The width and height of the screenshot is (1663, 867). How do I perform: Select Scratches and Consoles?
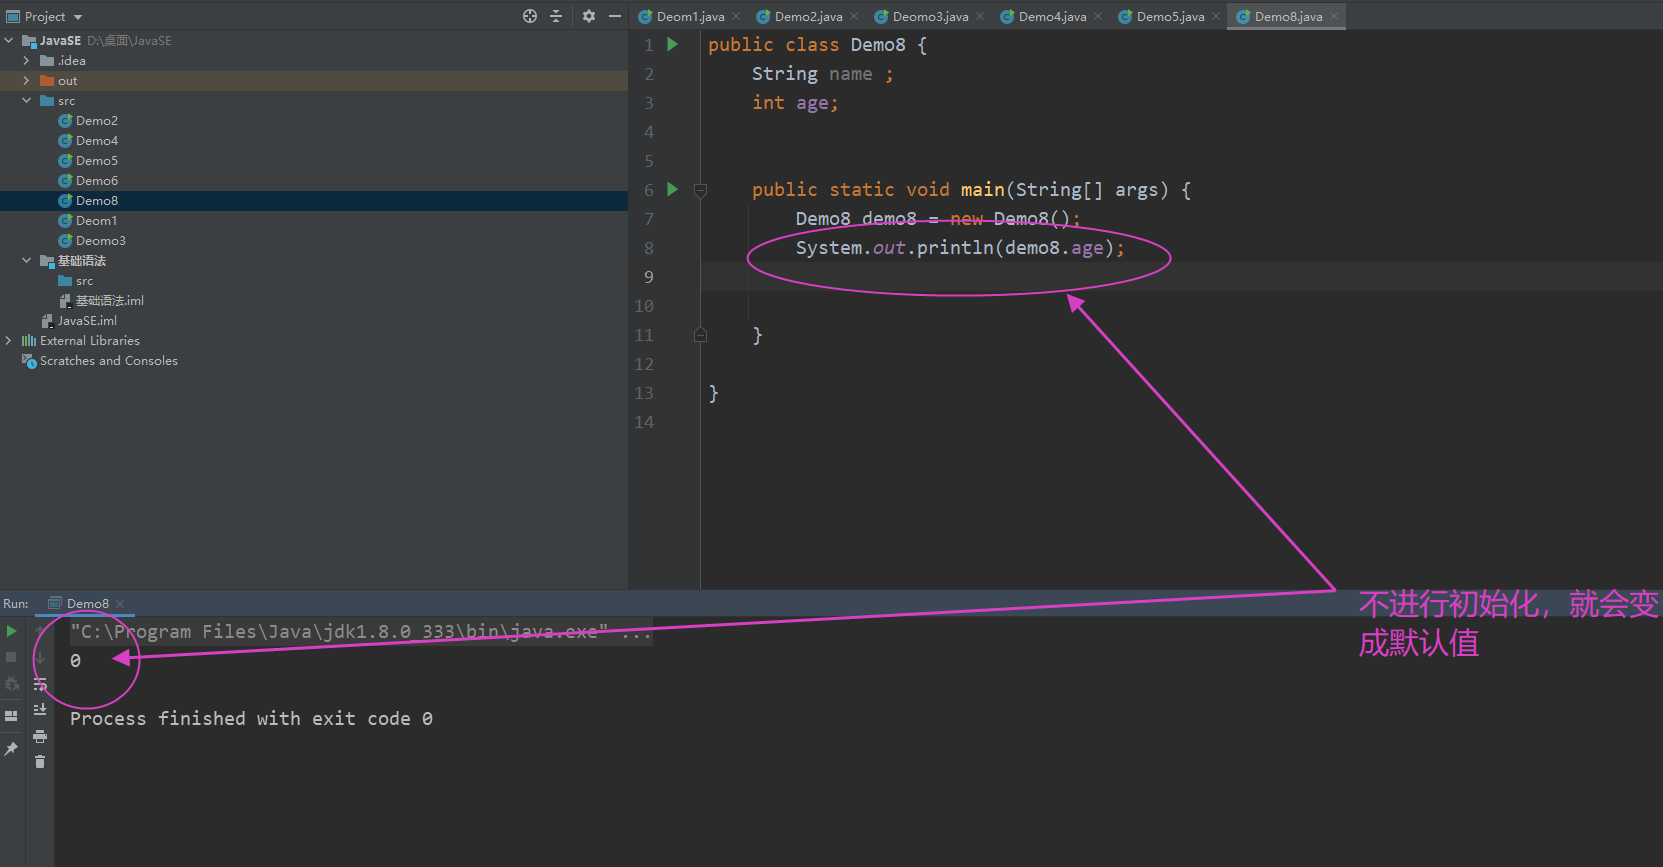tap(109, 361)
